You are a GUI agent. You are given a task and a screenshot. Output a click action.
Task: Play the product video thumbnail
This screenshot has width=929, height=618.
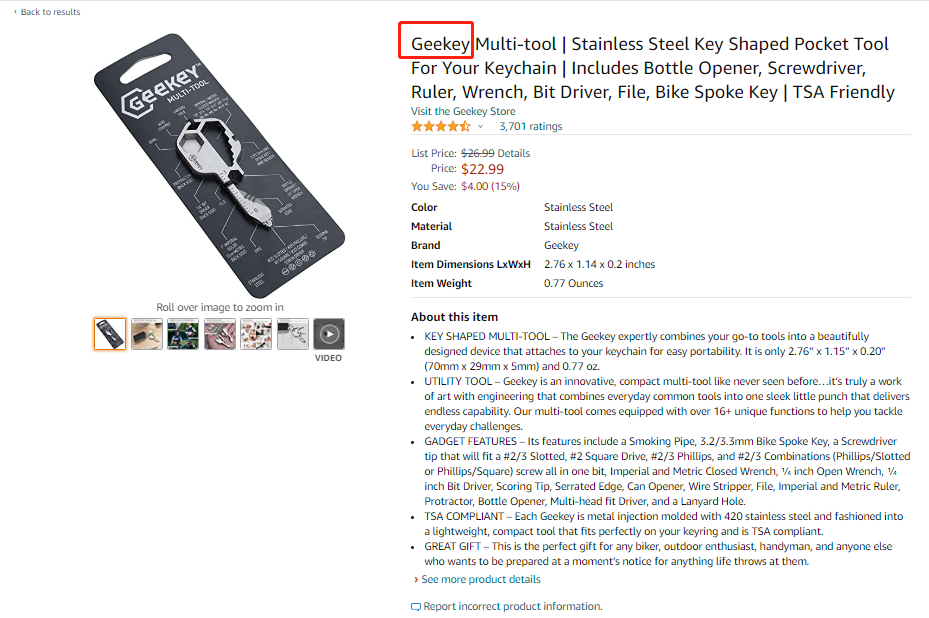point(329,334)
